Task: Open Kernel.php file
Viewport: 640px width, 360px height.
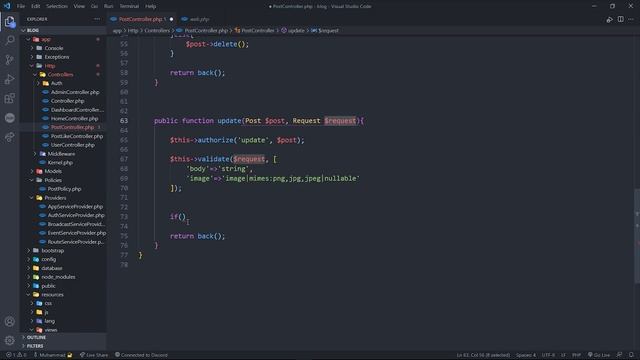Action: coord(63,162)
